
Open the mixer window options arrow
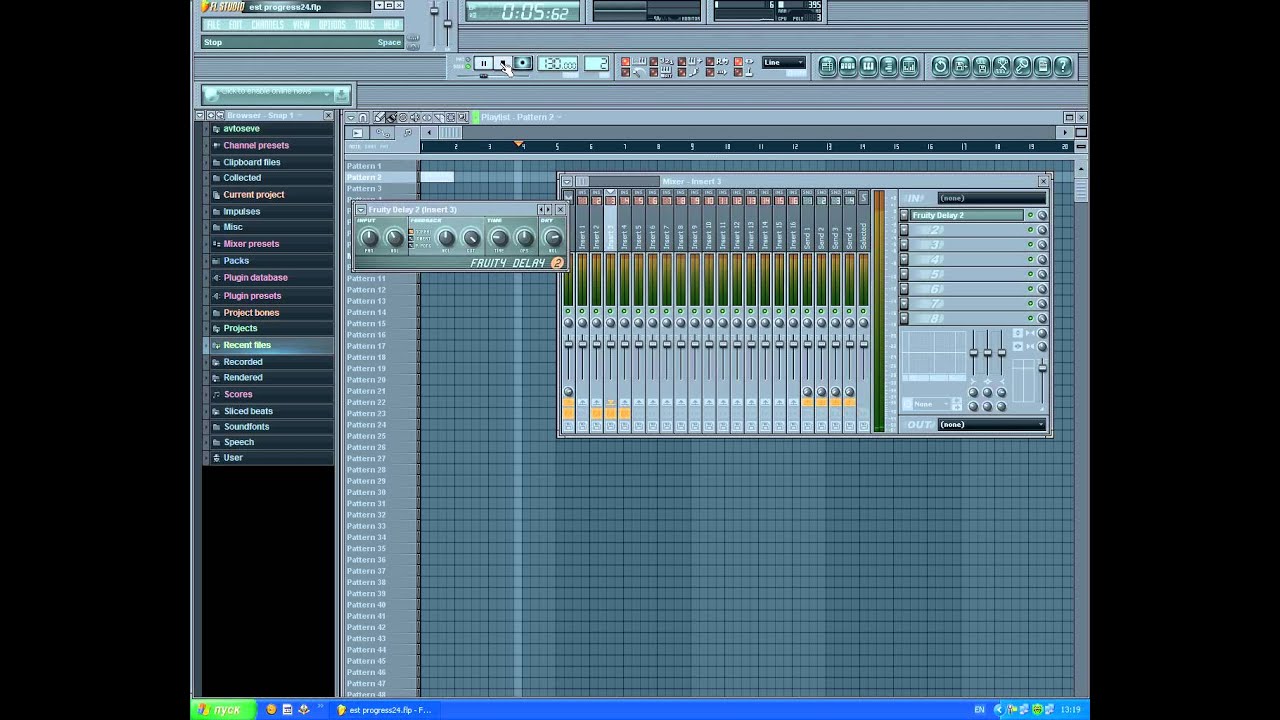567,182
